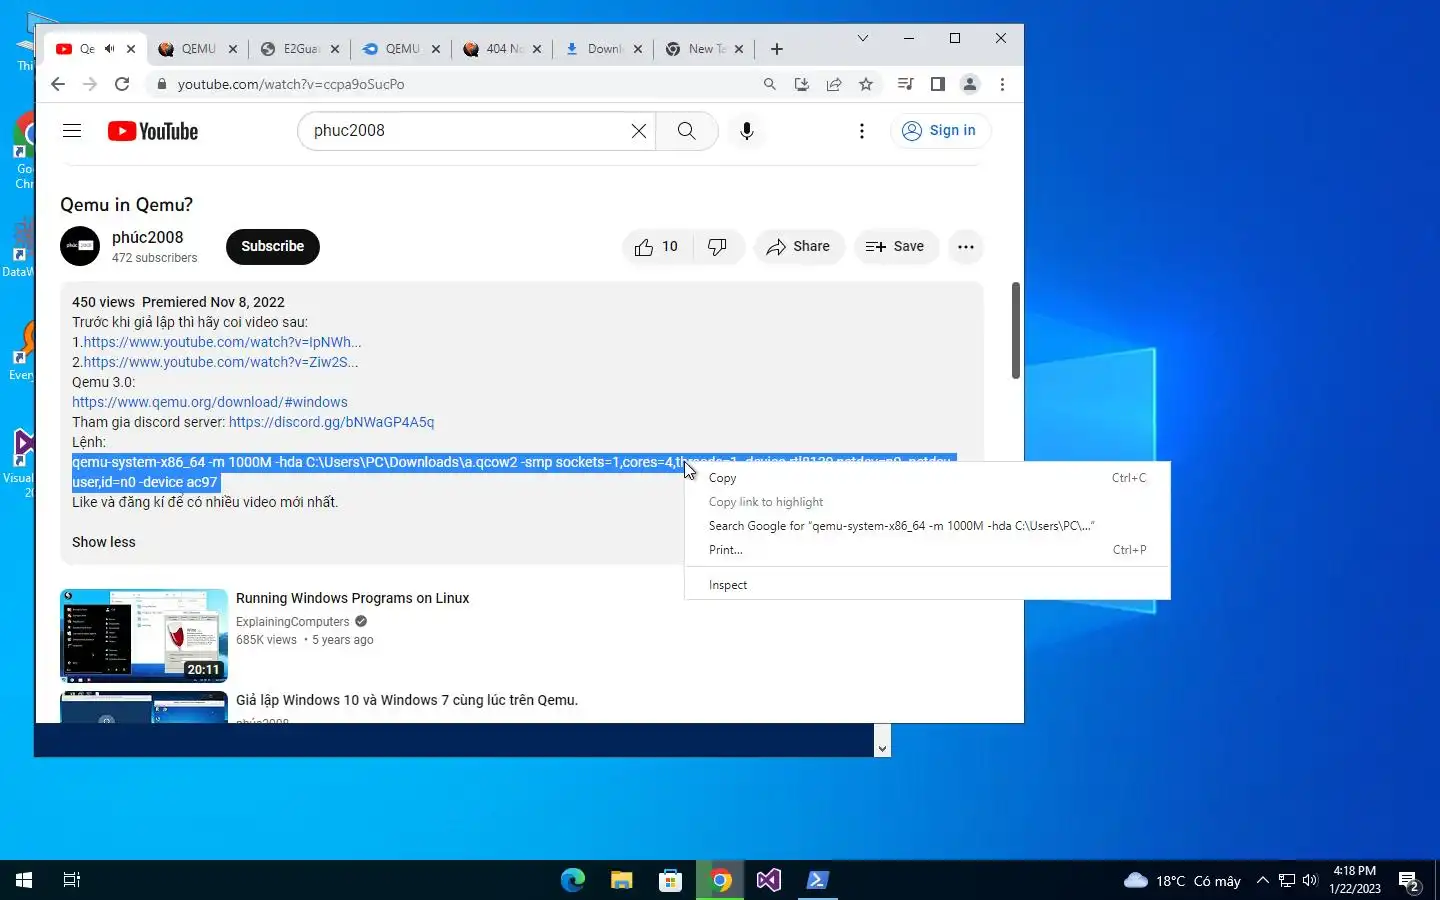Image resolution: width=1440 pixels, height=900 pixels.
Task: Toggle Chrome's side panel
Action: [x=938, y=84]
